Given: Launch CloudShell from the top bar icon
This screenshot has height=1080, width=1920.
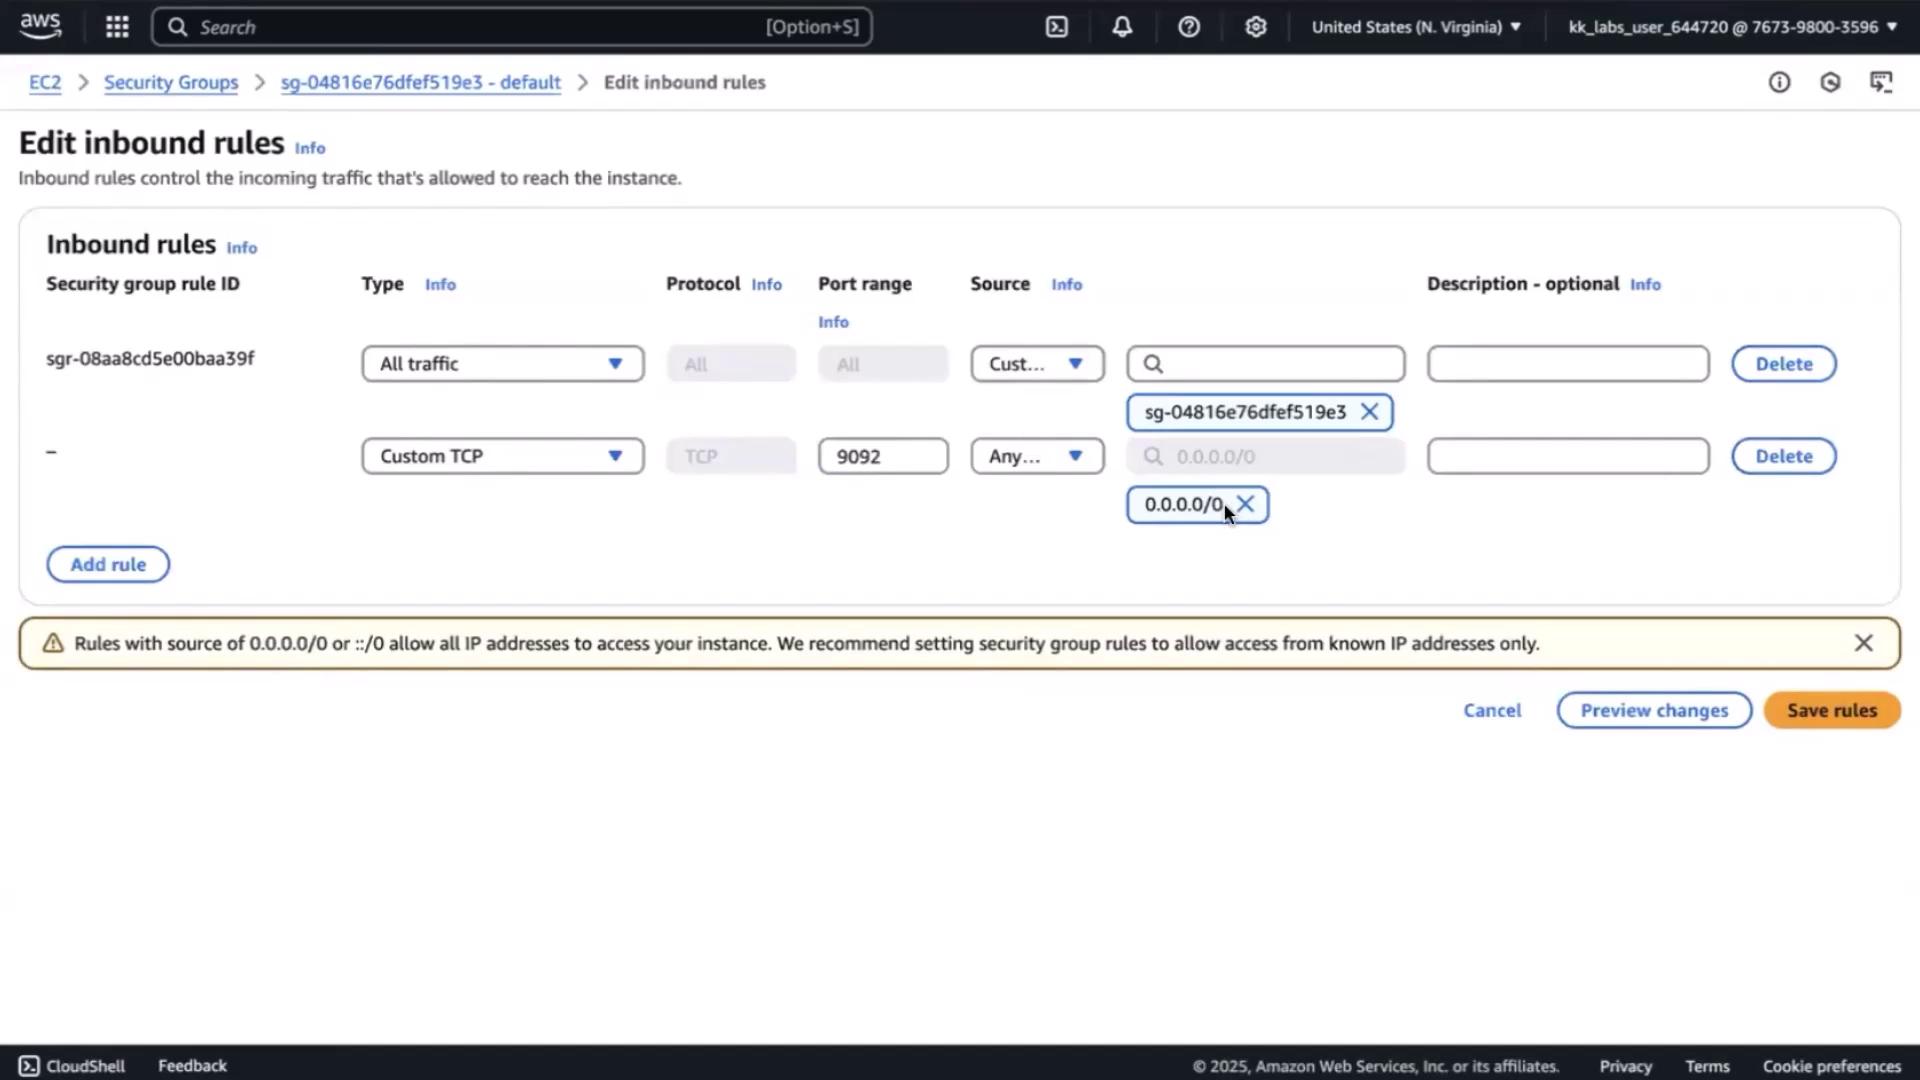Looking at the screenshot, I should (x=1057, y=27).
